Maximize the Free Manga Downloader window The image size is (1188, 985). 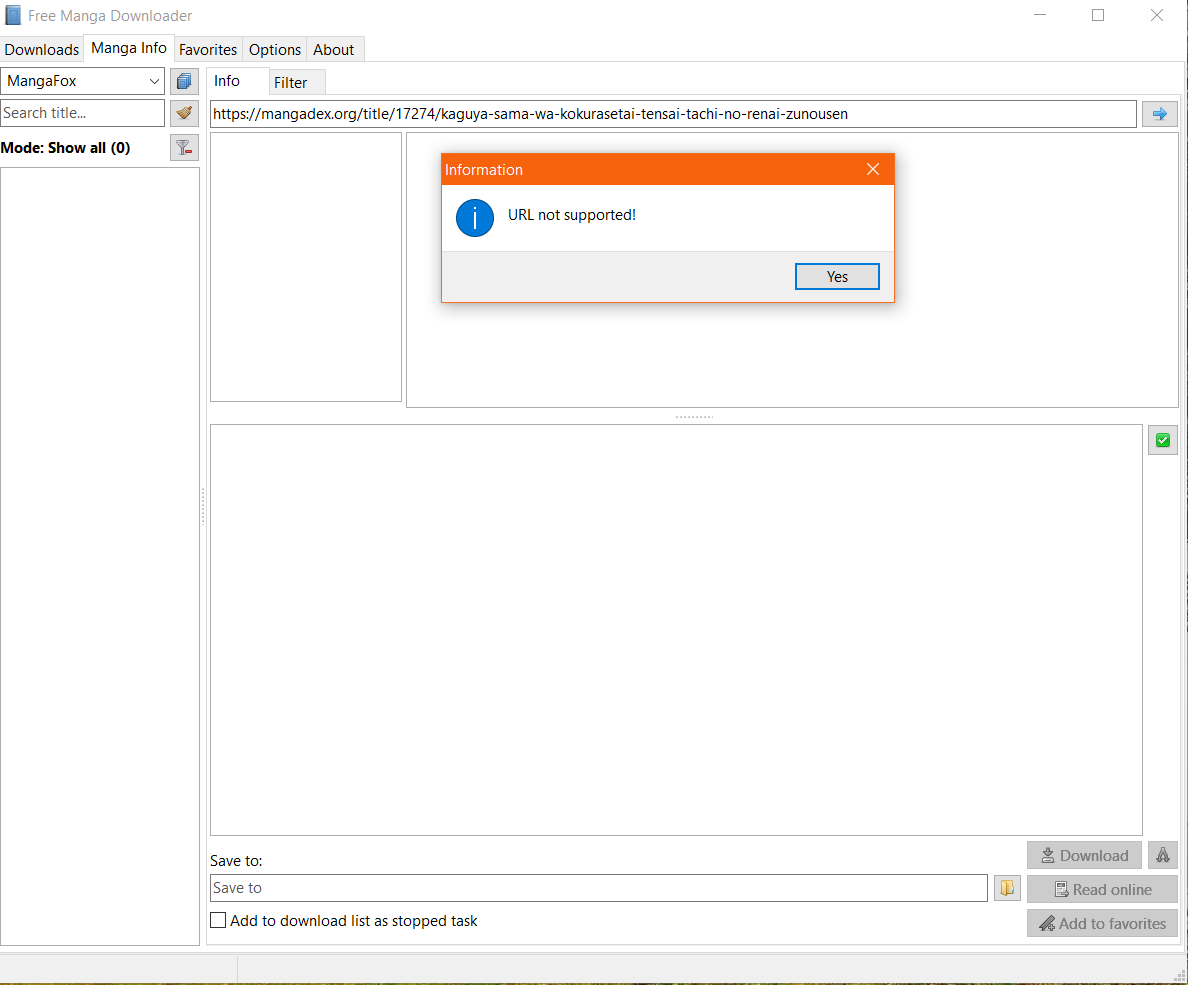click(1098, 15)
